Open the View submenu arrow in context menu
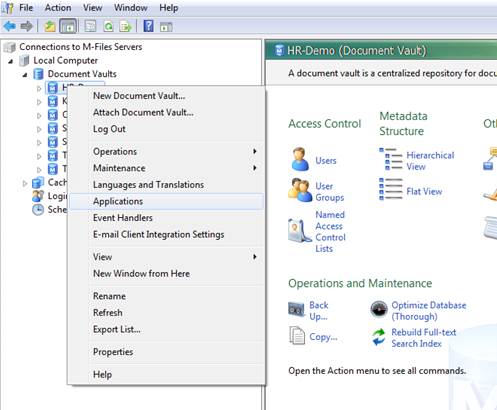The image size is (497, 410). click(255, 257)
